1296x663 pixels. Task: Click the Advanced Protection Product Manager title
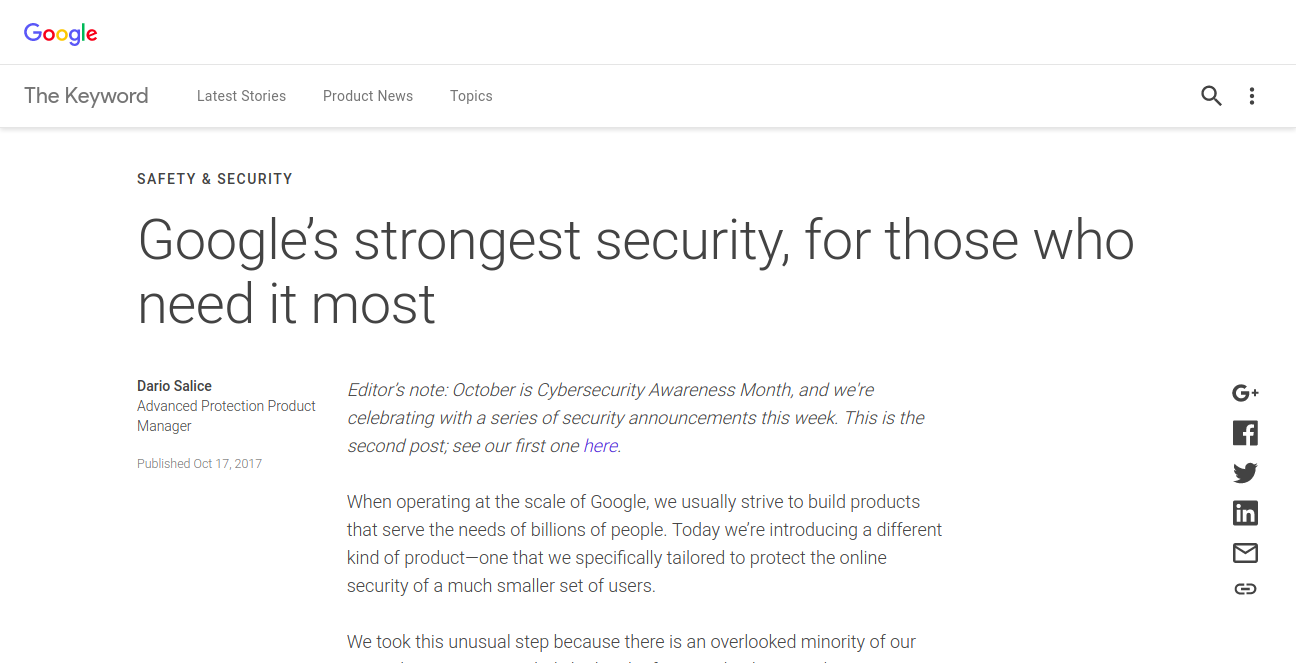point(226,416)
